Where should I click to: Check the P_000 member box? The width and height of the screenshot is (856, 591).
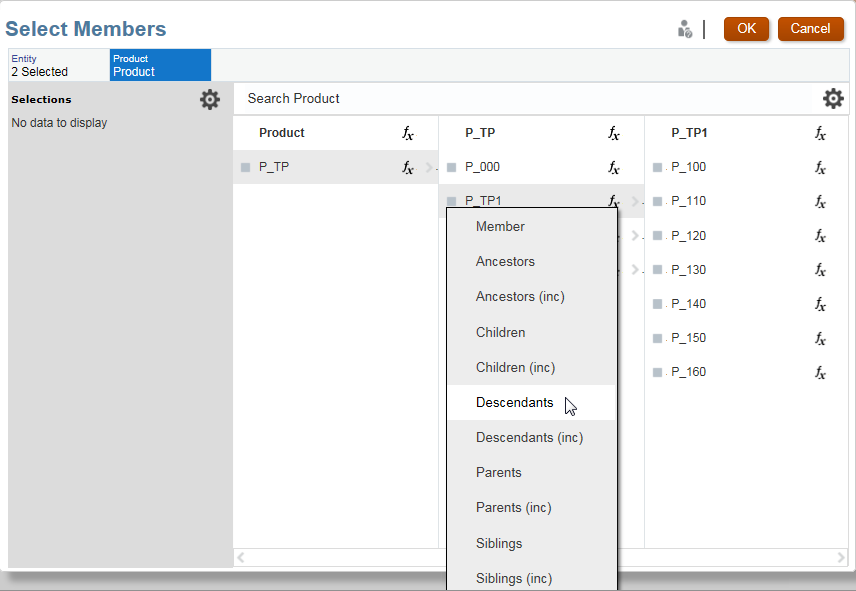[x=451, y=167]
